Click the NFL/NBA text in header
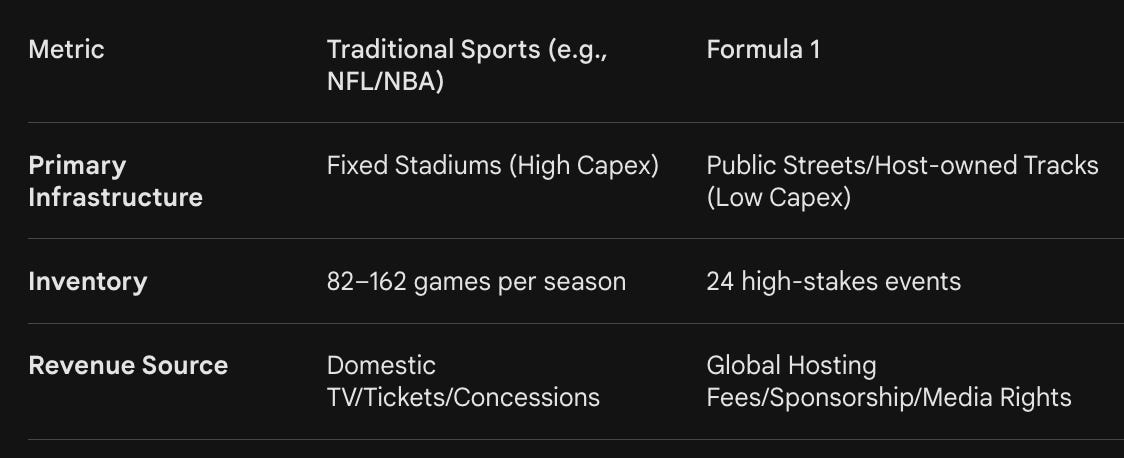The image size is (1124, 458). click(385, 82)
